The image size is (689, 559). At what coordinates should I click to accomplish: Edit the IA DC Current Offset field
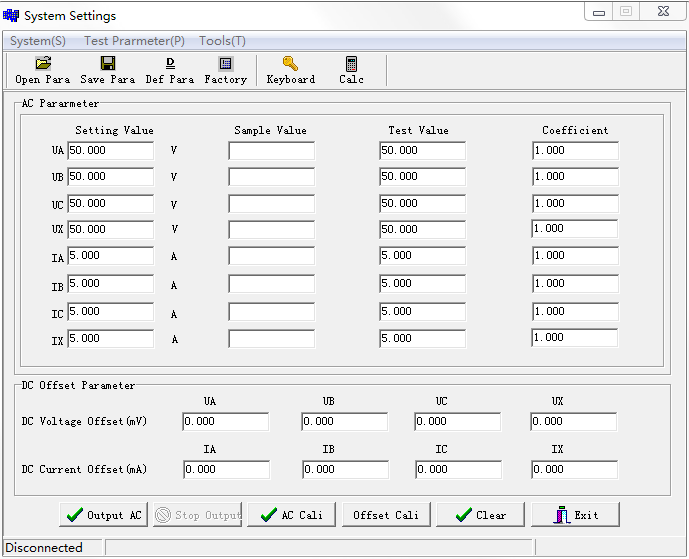pyautogui.click(x=227, y=470)
